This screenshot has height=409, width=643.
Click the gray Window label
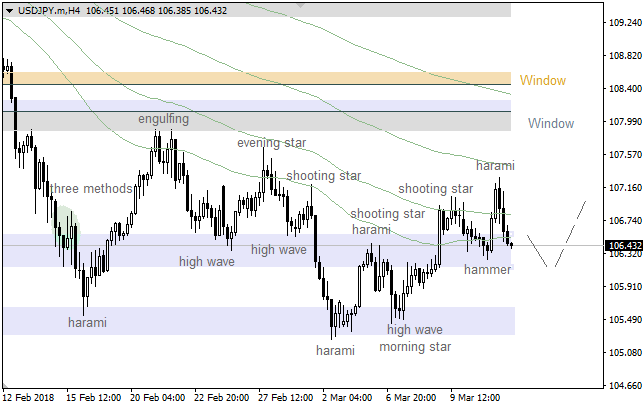551,123
